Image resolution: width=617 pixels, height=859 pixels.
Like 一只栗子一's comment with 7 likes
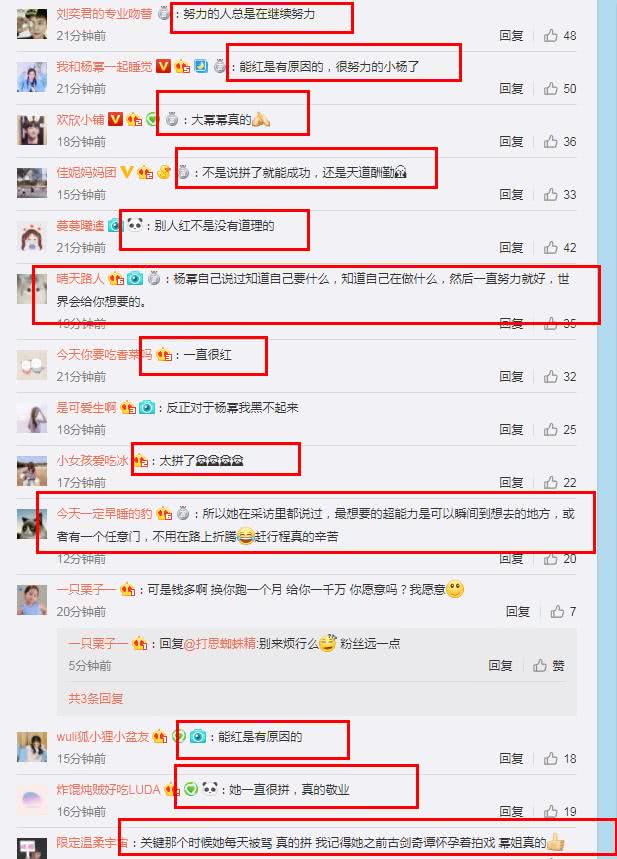(557, 611)
